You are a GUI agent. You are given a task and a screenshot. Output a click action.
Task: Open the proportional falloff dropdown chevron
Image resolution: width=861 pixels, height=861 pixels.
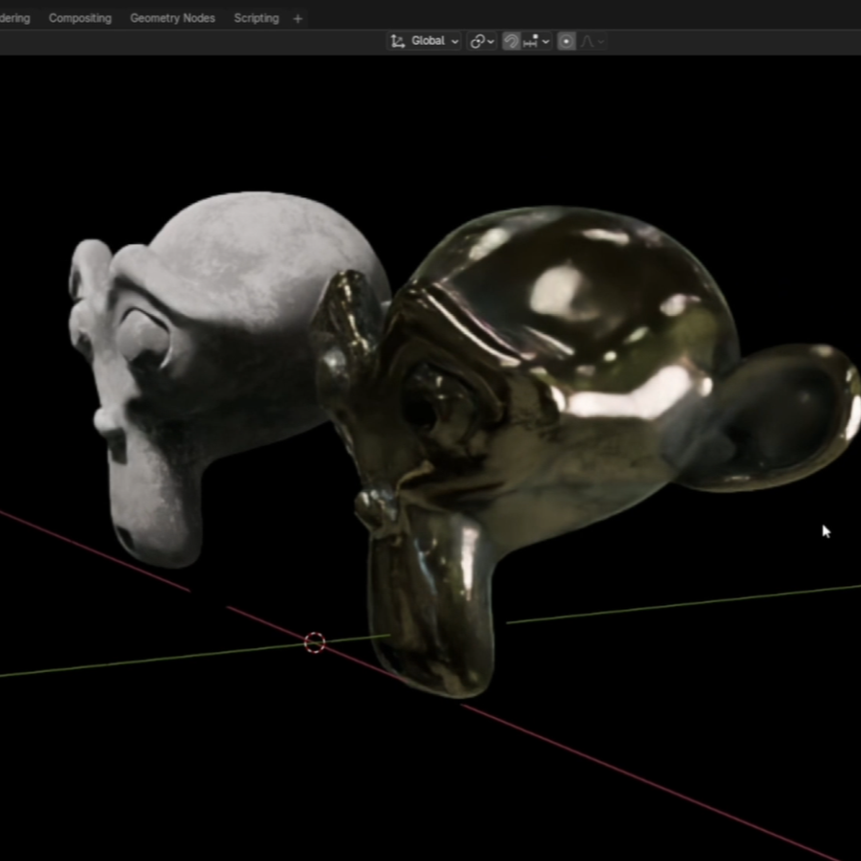601,42
